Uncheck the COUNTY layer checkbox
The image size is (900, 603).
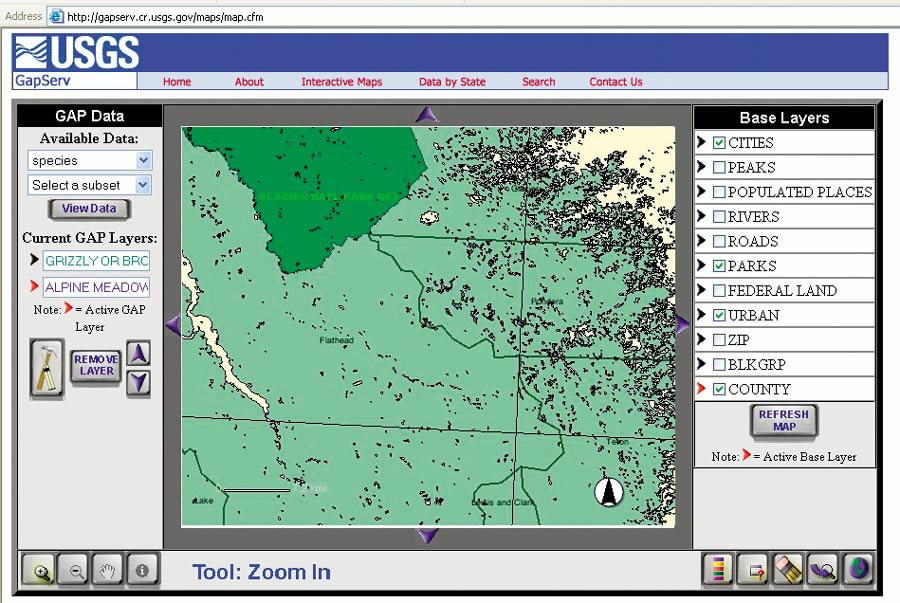click(719, 389)
